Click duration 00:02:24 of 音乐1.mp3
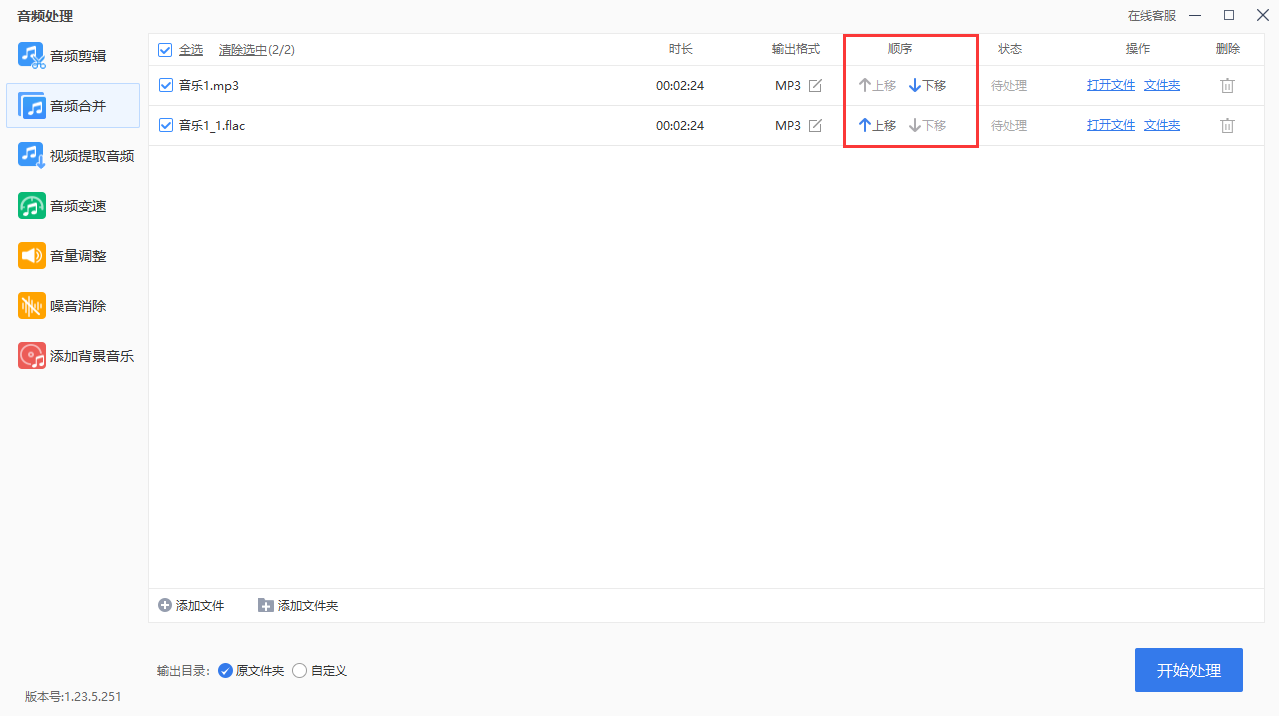The height and width of the screenshot is (716, 1279). [x=680, y=86]
